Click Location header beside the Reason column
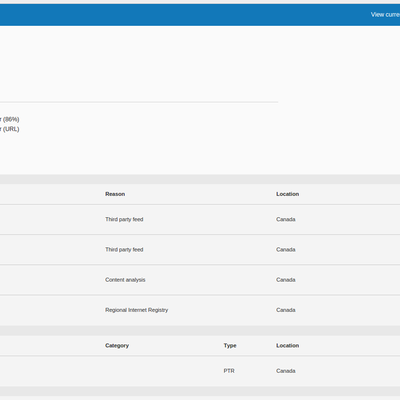The image size is (400, 400). (287, 194)
